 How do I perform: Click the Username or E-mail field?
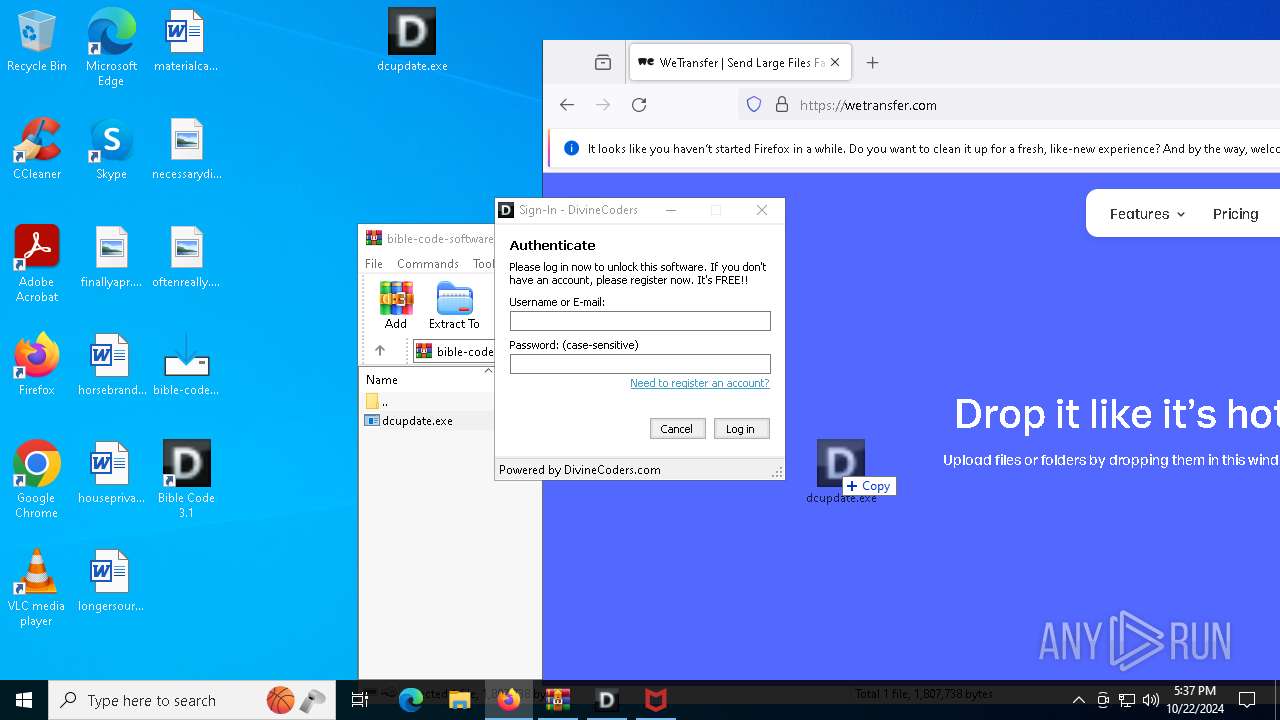pos(640,321)
